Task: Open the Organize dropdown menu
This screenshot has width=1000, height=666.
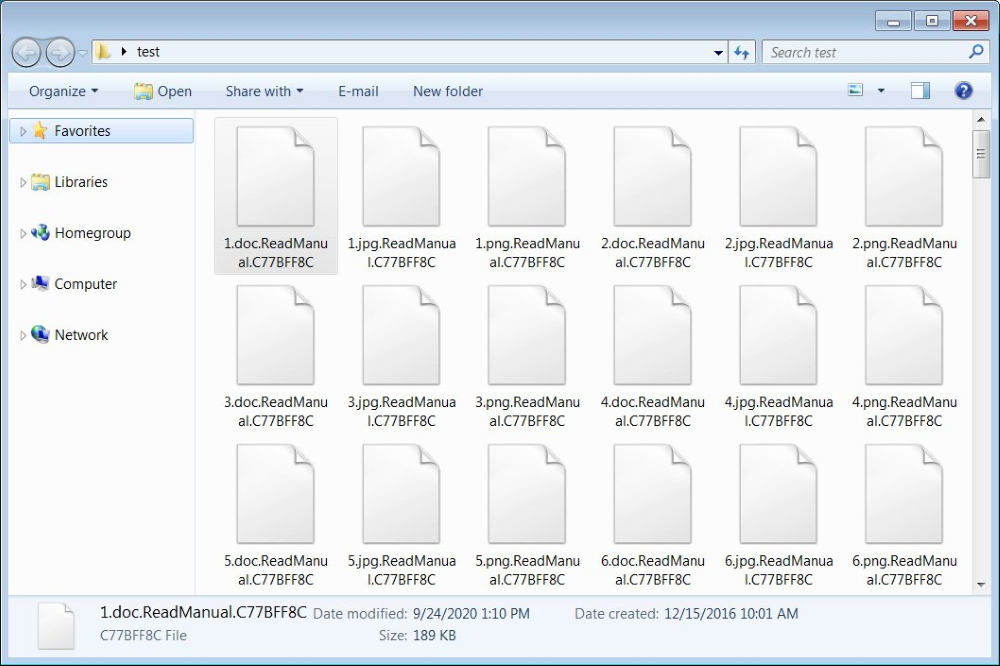Action: 64,91
